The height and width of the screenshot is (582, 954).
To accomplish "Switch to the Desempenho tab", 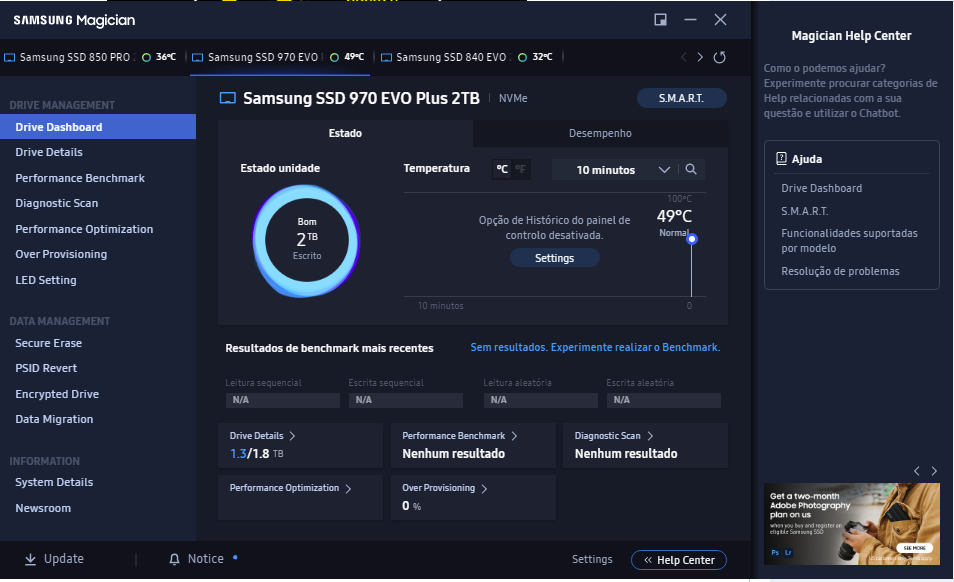I will (600, 133).
